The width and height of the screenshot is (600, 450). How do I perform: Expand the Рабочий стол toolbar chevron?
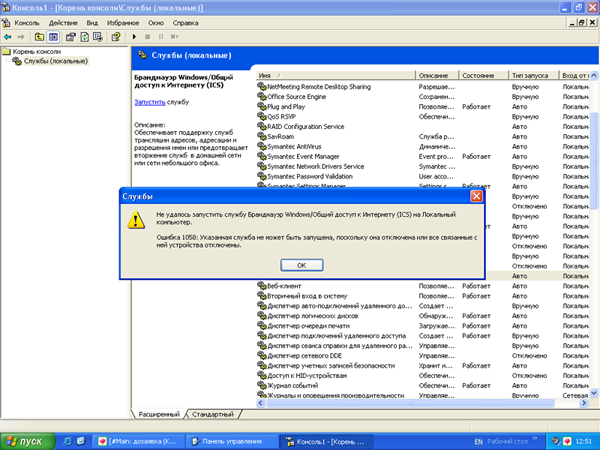click(x=535, y=439)
